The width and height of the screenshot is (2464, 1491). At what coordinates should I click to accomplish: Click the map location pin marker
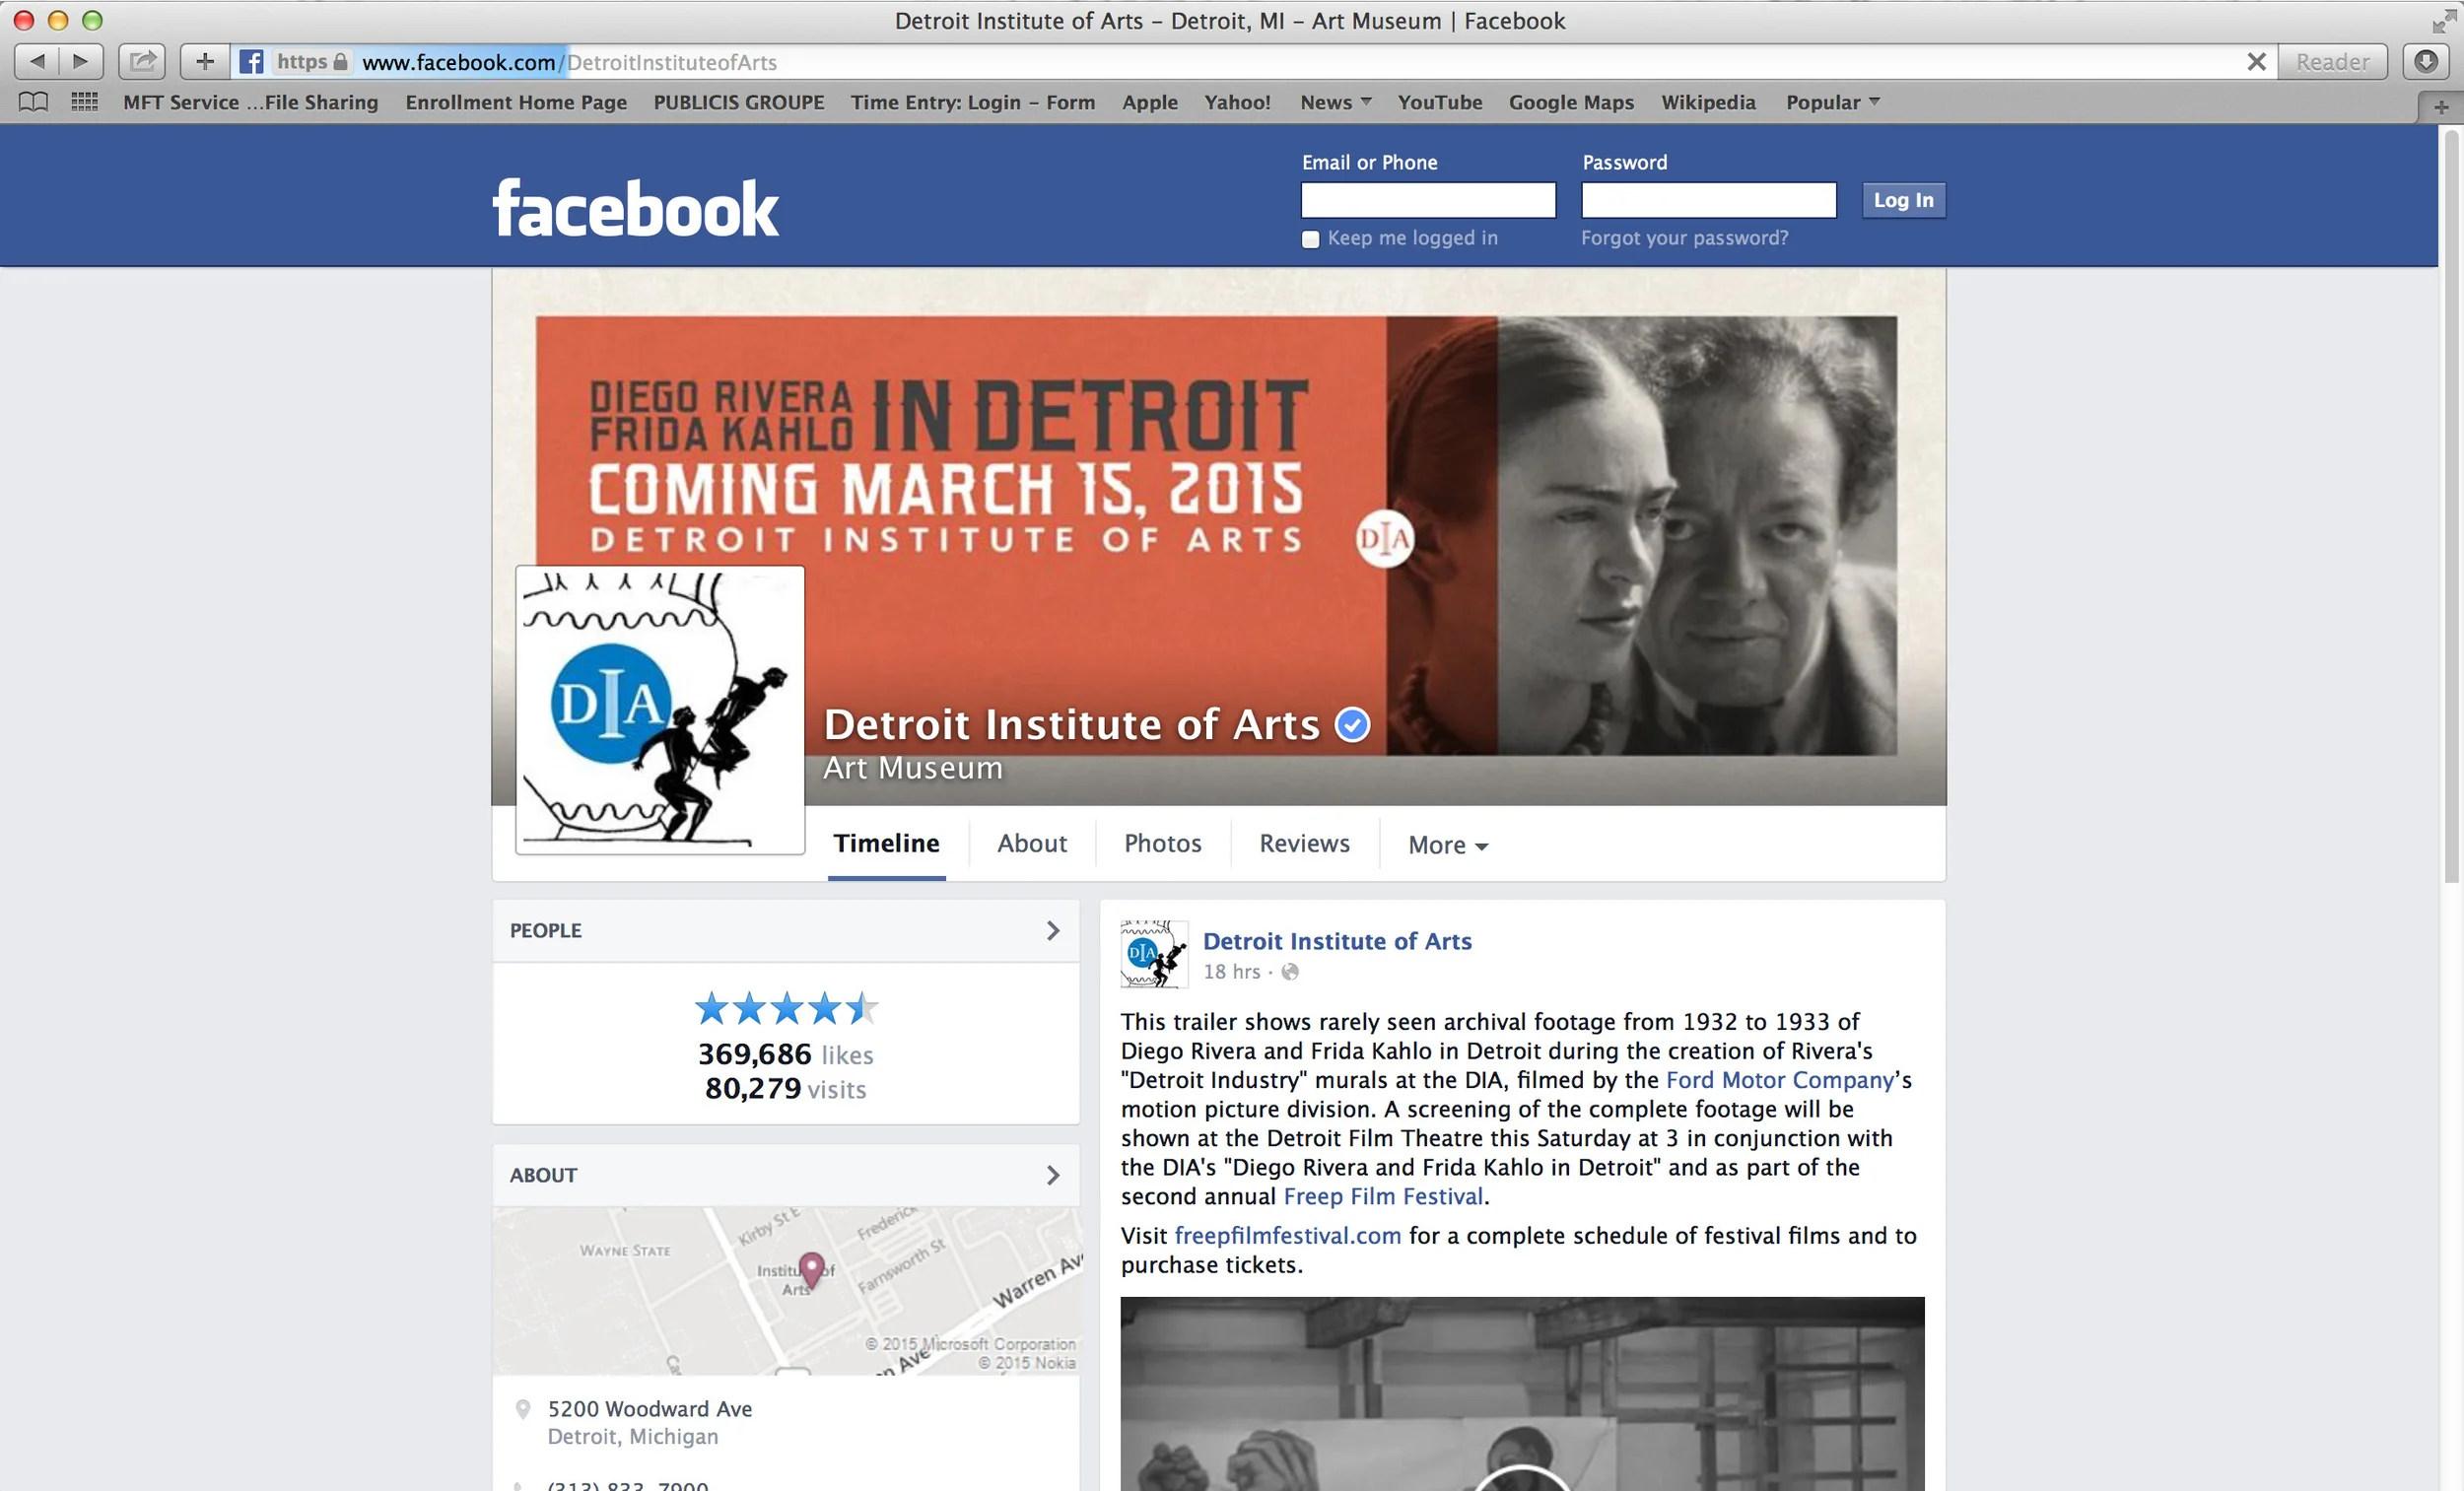[x=811, y=1269]
